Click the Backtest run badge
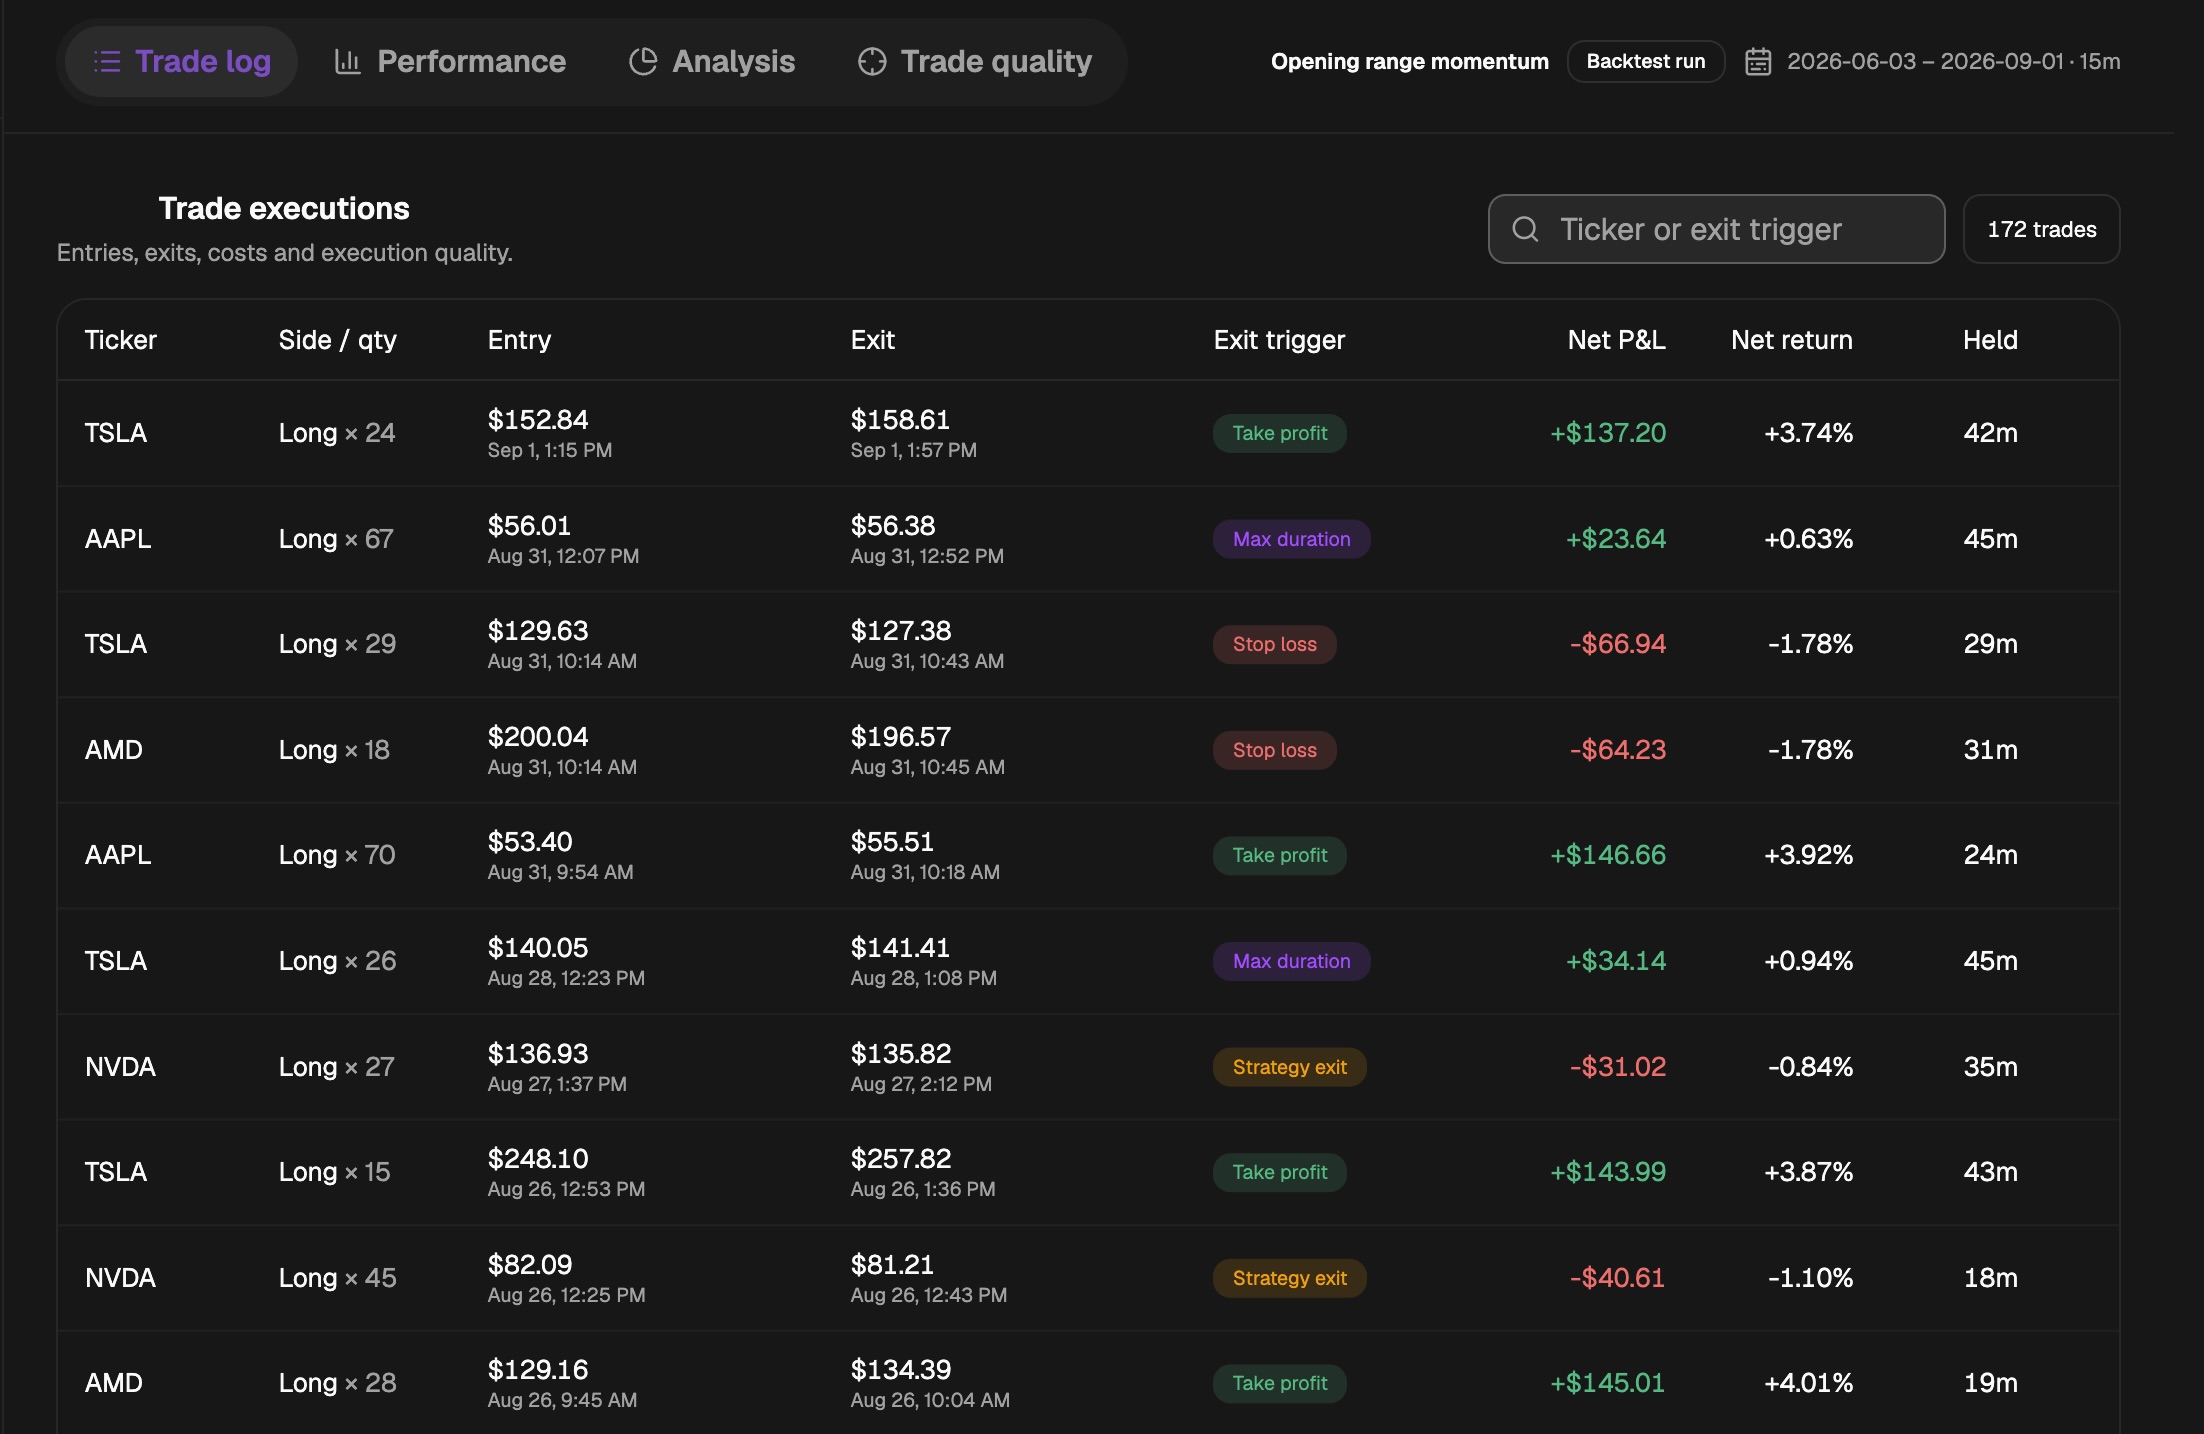Viewport: 2204px width, 1434px height. (1645, 61)
